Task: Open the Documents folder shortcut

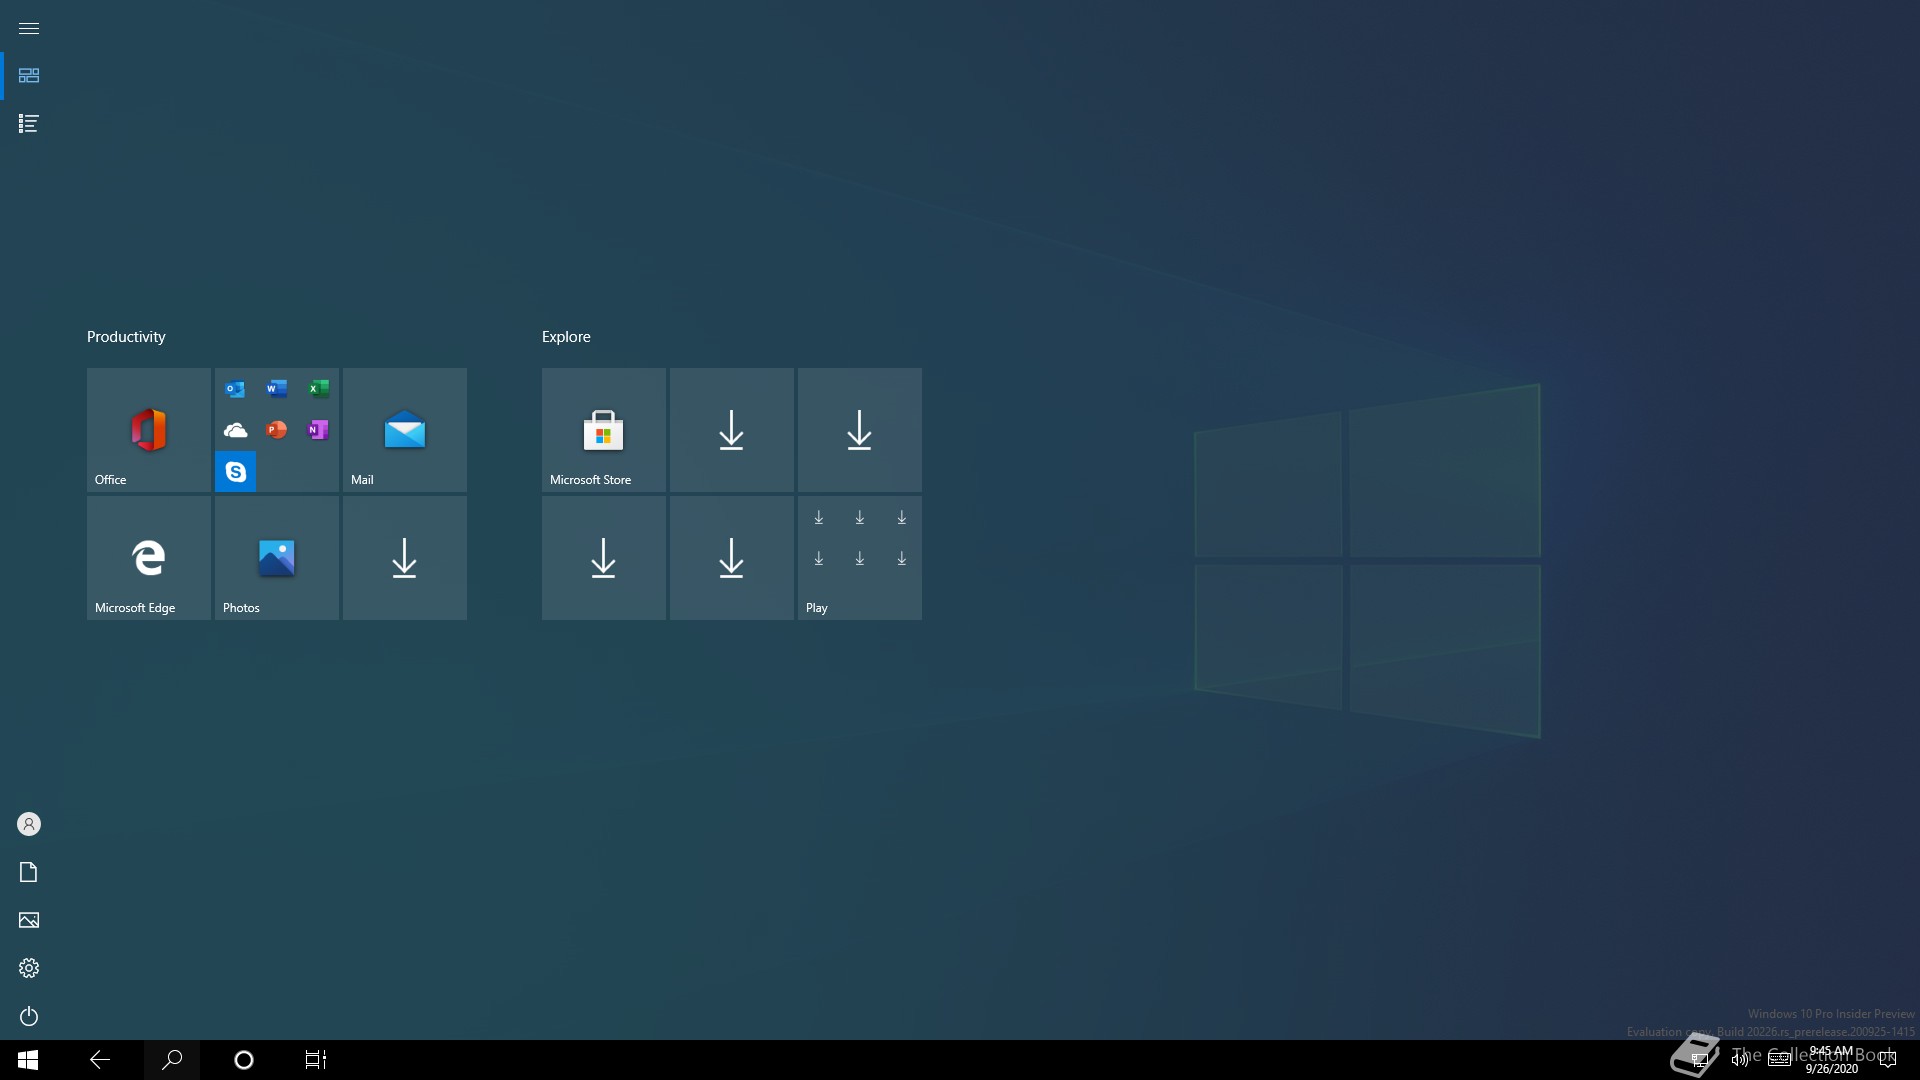Action: [29, 872]
